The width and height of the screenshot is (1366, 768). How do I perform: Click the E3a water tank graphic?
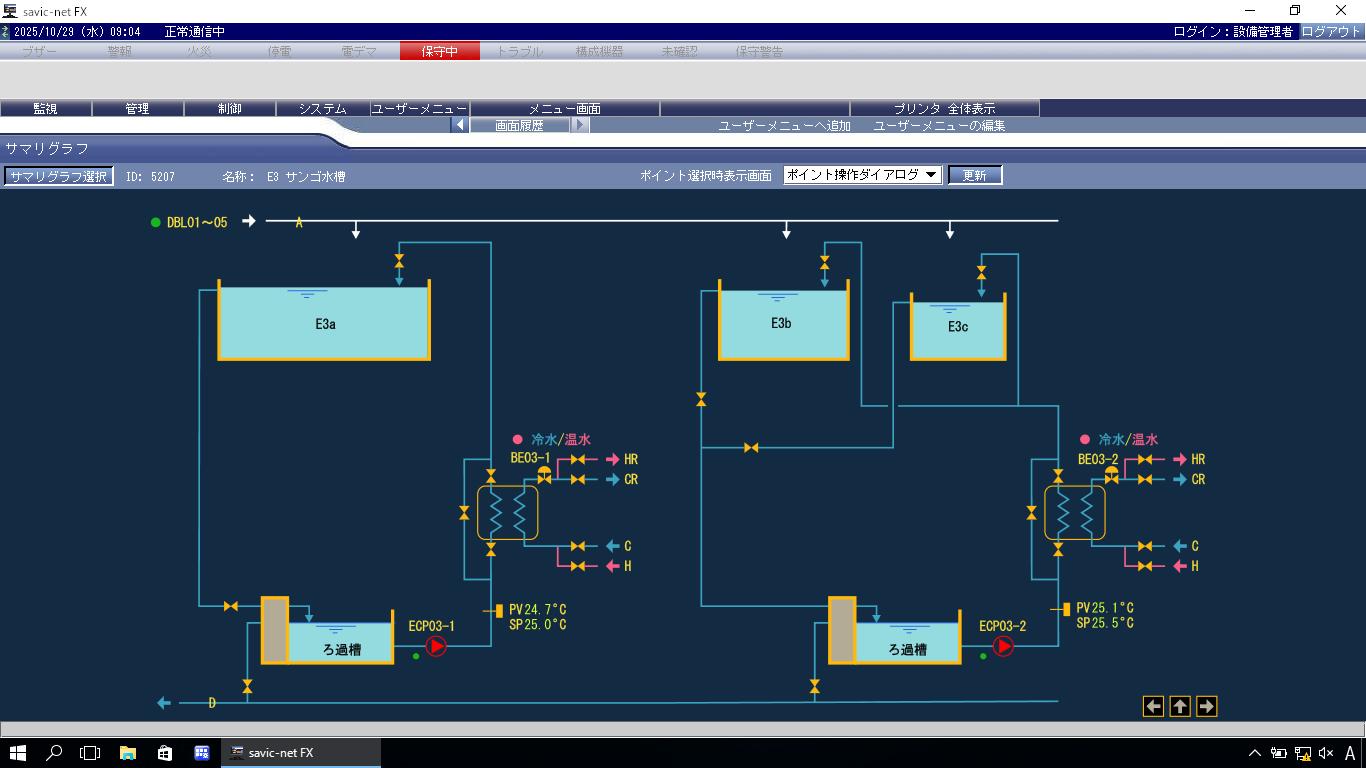324,323
